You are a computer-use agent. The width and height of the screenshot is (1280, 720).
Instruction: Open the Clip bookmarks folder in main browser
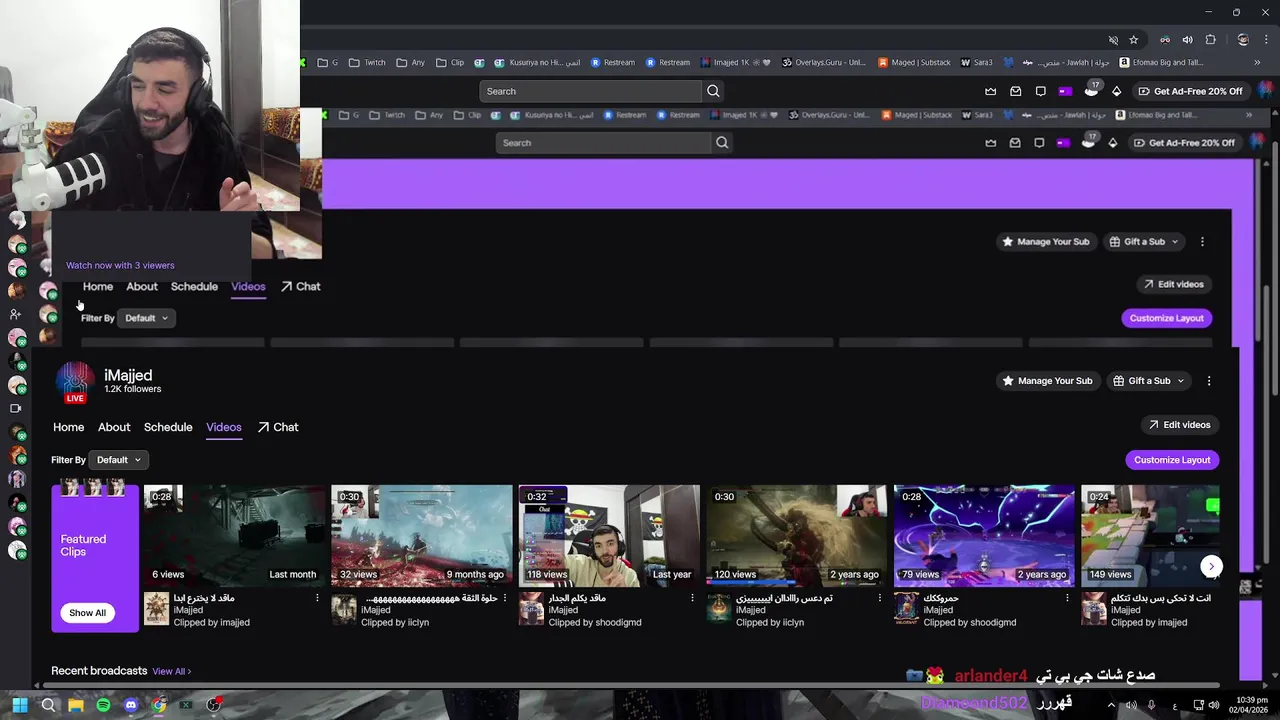(x=449, y=62)
